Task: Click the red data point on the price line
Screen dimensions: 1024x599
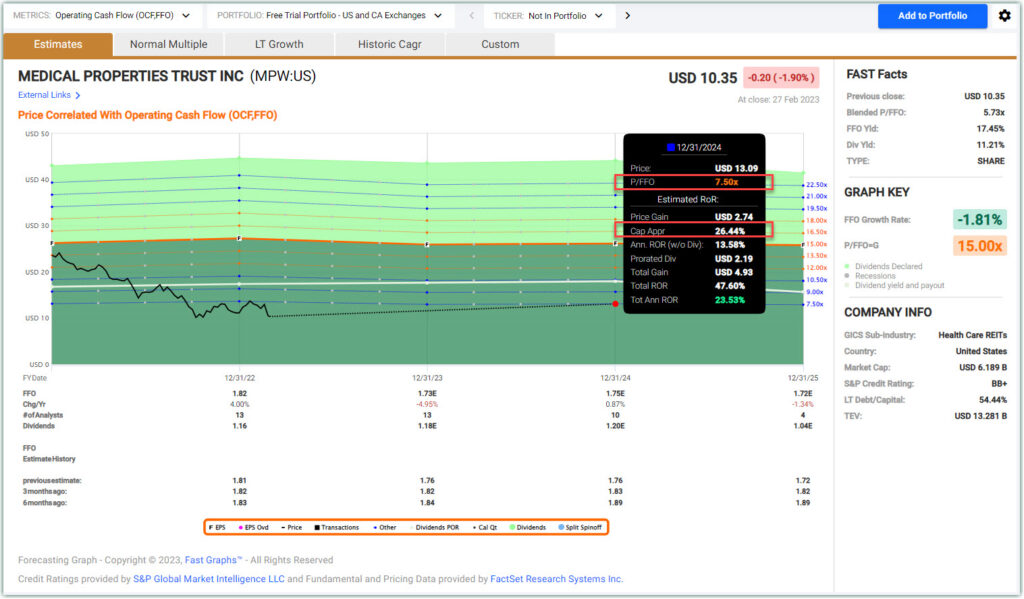Action: 615,304
